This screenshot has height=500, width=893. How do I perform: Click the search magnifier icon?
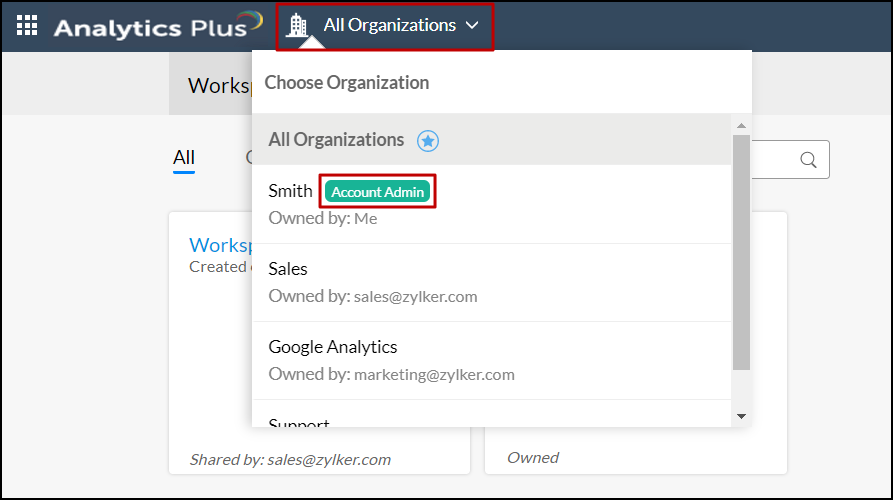click(x=808, y=160)
